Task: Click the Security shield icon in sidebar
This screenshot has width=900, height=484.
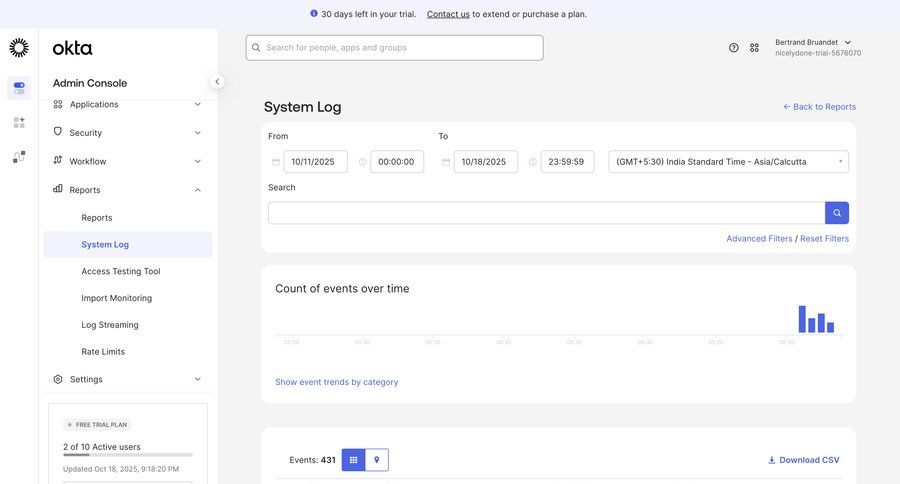Action: (57, 131)
